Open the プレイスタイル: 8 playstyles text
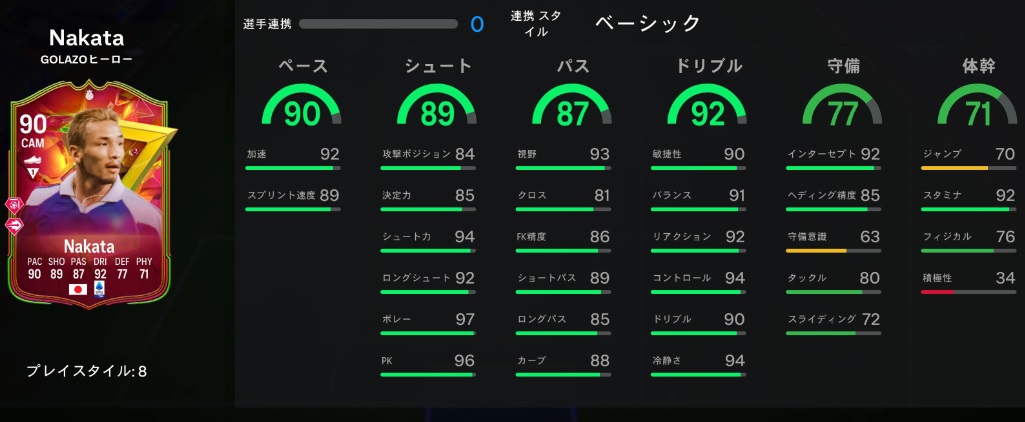This screenshot has height=422, width=1025. click(x=87, y=371)
